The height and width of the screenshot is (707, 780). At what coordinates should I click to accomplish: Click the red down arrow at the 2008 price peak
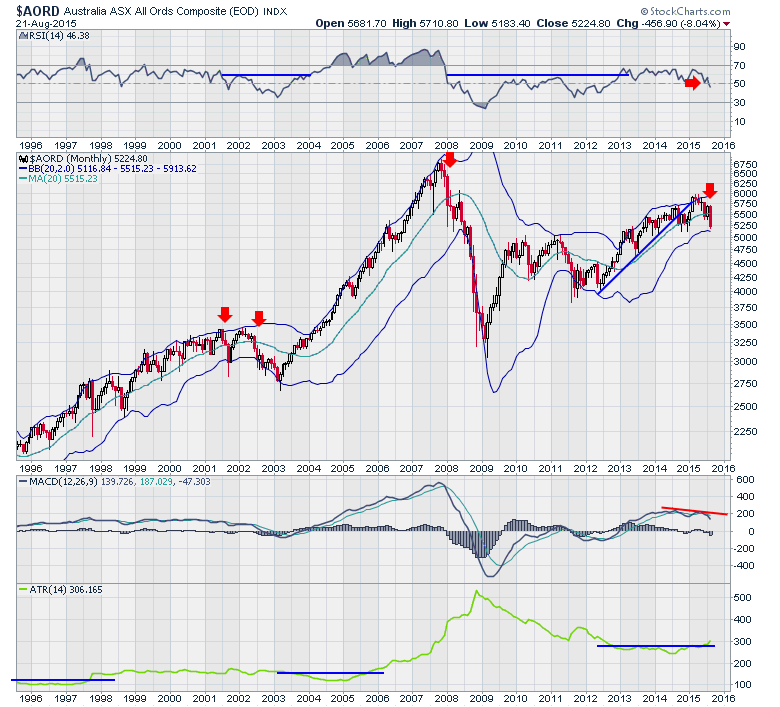click(x=450, y=159)
